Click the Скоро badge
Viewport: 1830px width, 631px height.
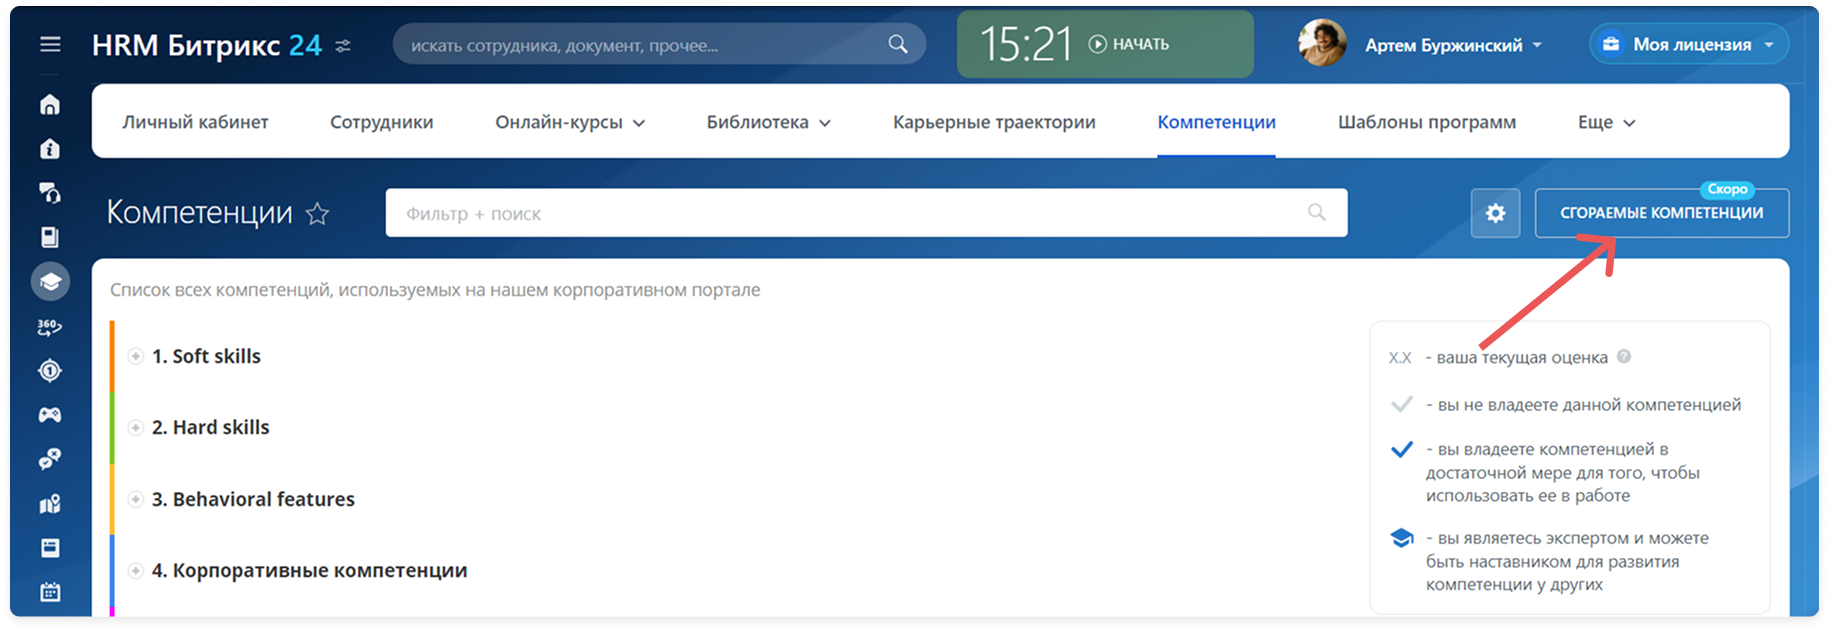1727,189
